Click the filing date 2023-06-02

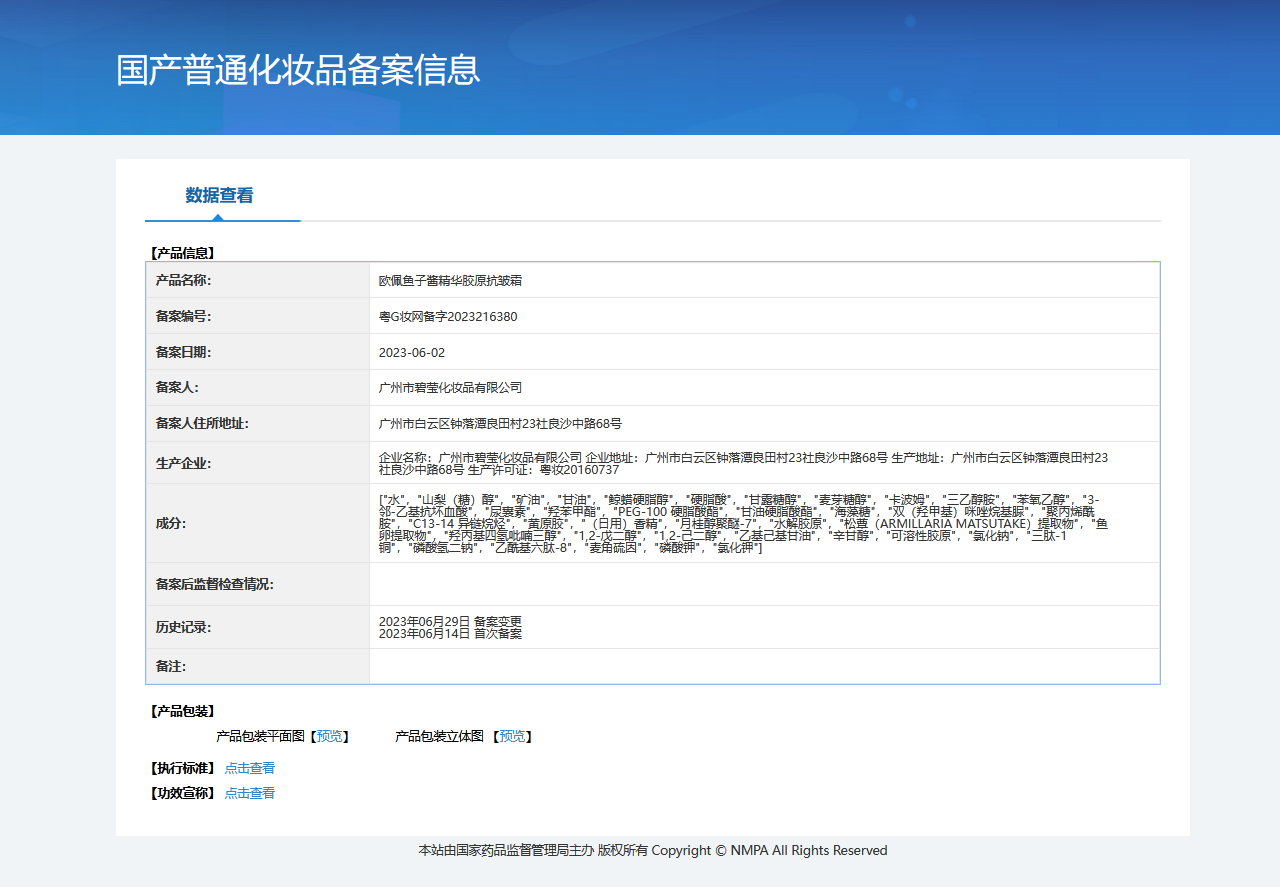(x=412, y=353)
